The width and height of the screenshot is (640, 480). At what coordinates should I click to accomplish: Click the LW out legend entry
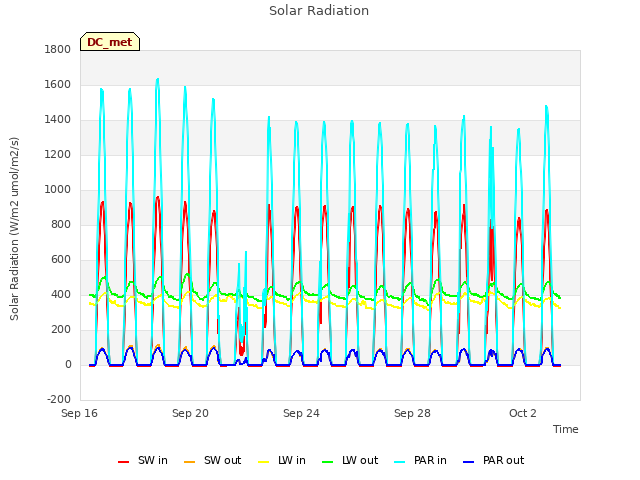(350, 460)
